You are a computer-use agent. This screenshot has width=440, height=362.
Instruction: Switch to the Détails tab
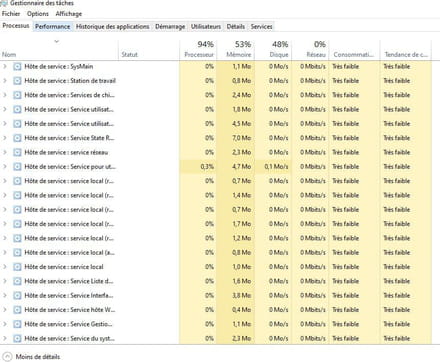click(236, 27)
